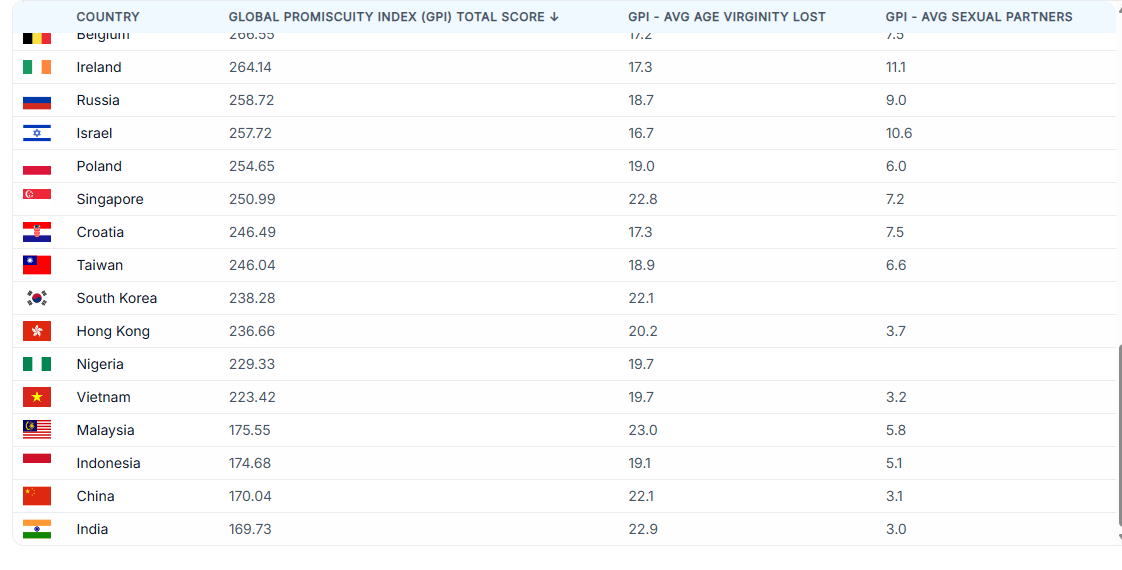Click the Vietnam flag icon

click(x=37, y=397)
